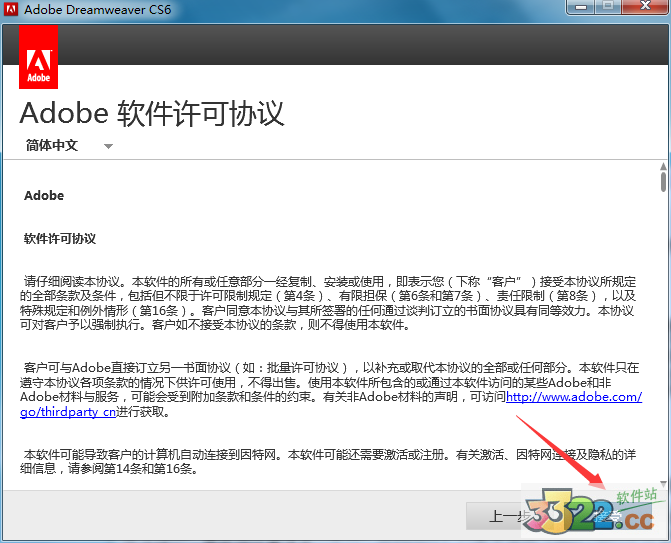Viewport: 671px width, 543px height.
Task: Minimize the Dreamweaver installer window
Action: click(x=581, y=7)
